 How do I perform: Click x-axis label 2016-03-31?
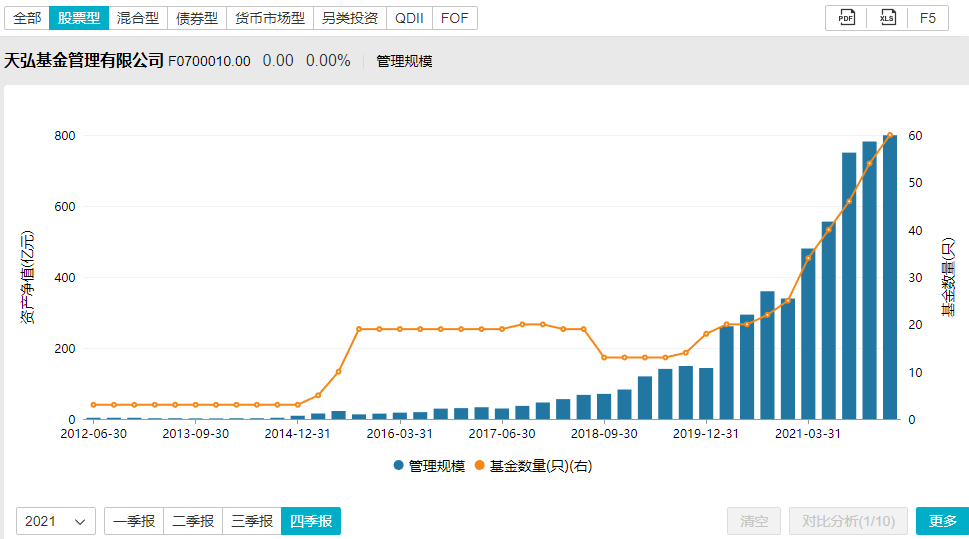pyautogui.click(x=399, y=434)
